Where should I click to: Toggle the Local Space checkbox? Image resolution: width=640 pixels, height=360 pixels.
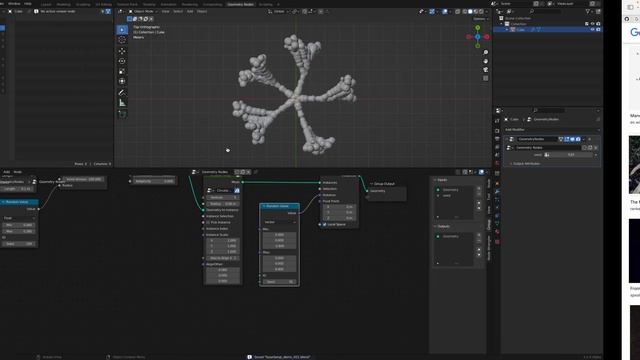click(324, 224)
